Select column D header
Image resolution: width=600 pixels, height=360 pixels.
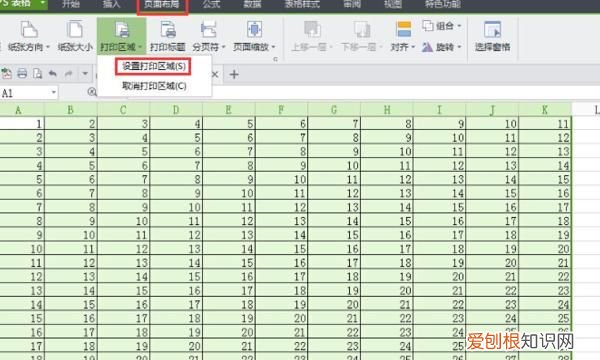pos(176,110)
